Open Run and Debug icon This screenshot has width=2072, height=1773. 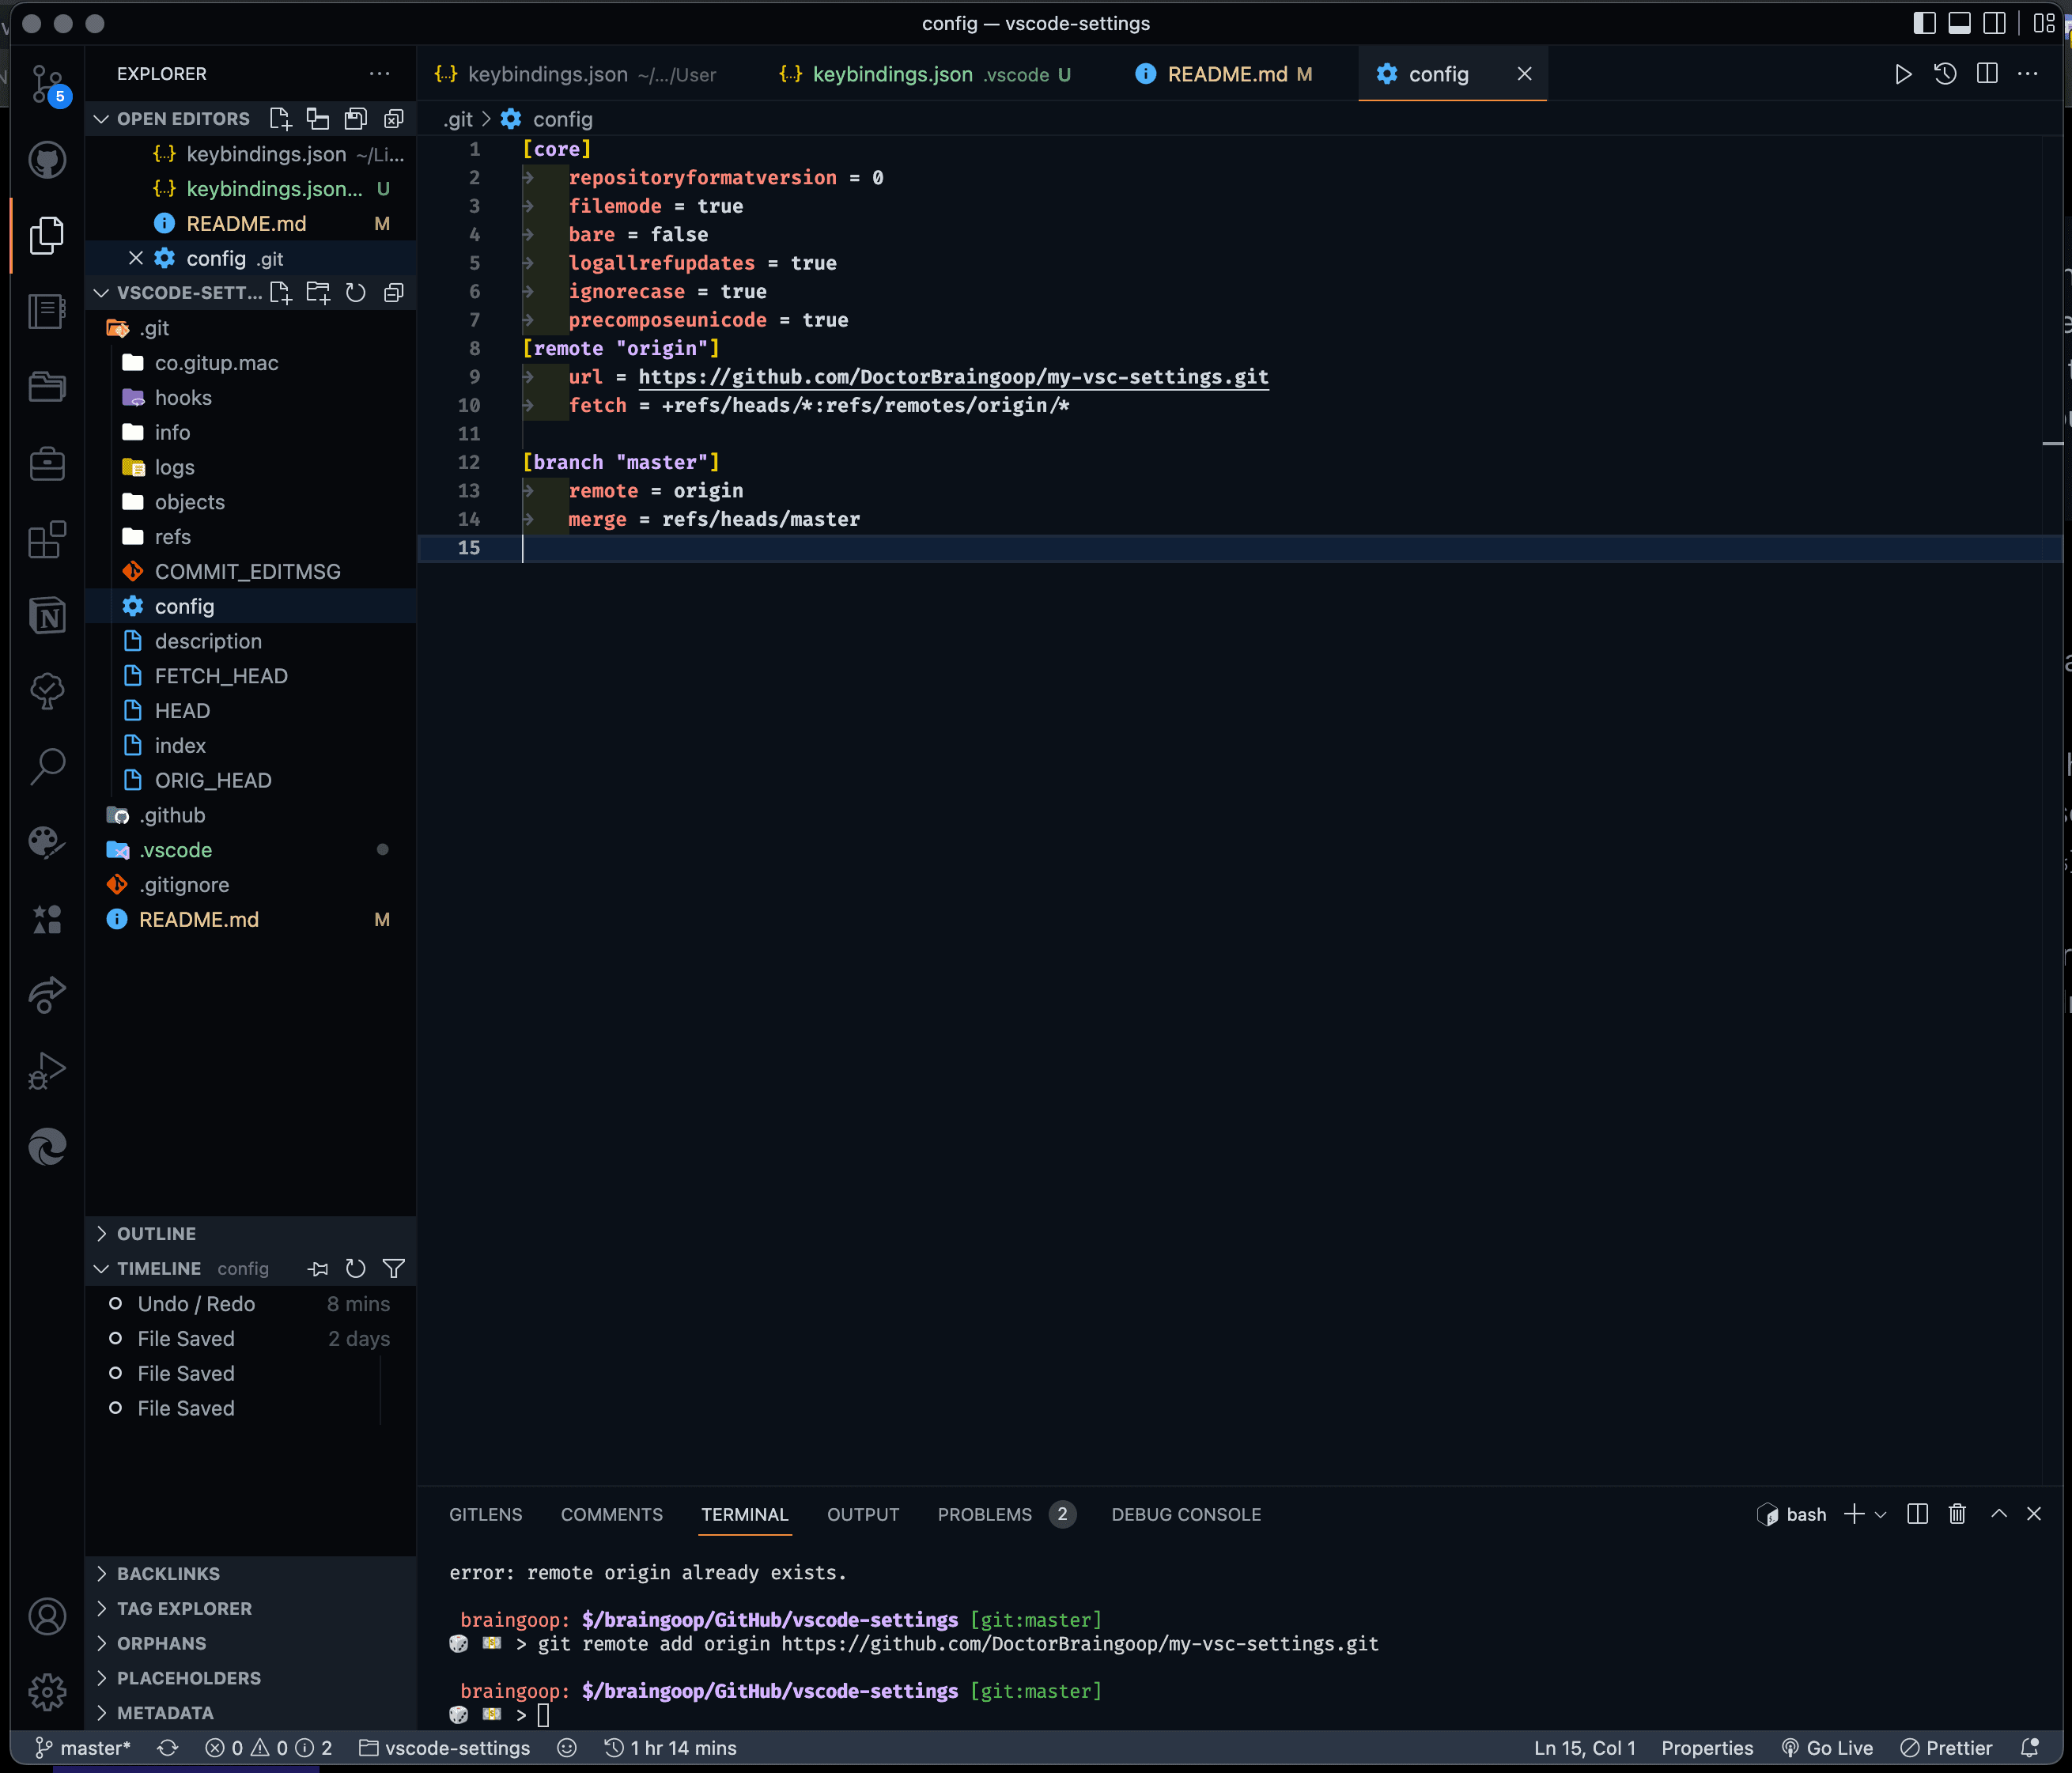47,1070
